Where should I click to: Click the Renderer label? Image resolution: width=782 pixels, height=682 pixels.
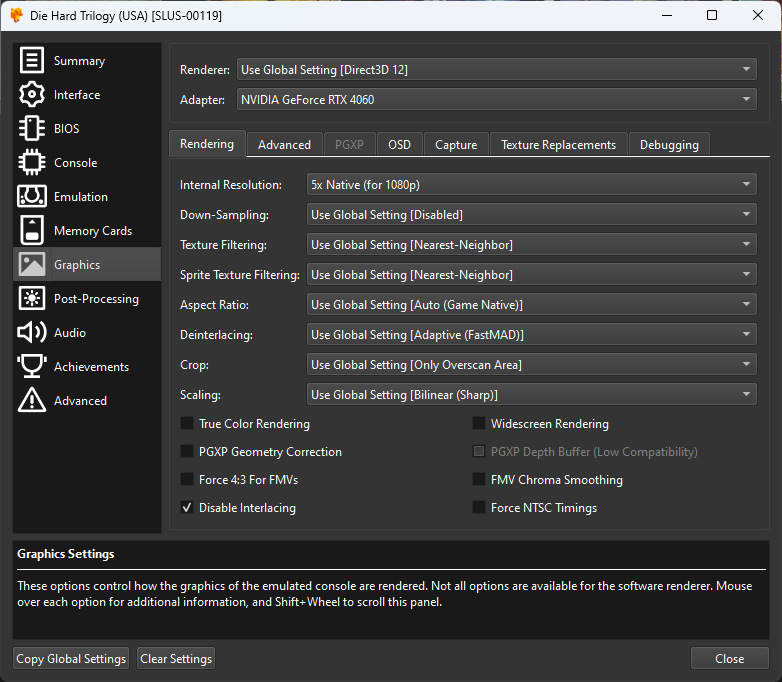pyautogui.click(x=205, y=69)
